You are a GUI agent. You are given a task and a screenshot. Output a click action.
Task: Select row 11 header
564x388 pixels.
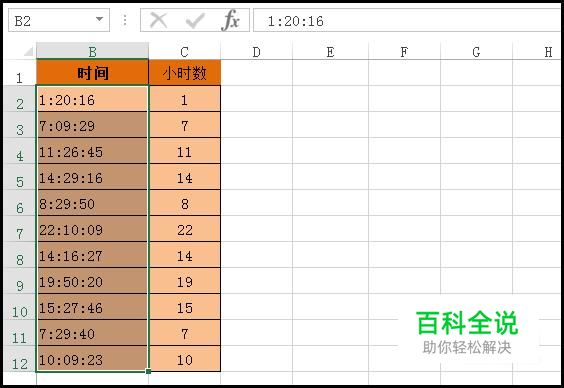[x=19, y=333]
